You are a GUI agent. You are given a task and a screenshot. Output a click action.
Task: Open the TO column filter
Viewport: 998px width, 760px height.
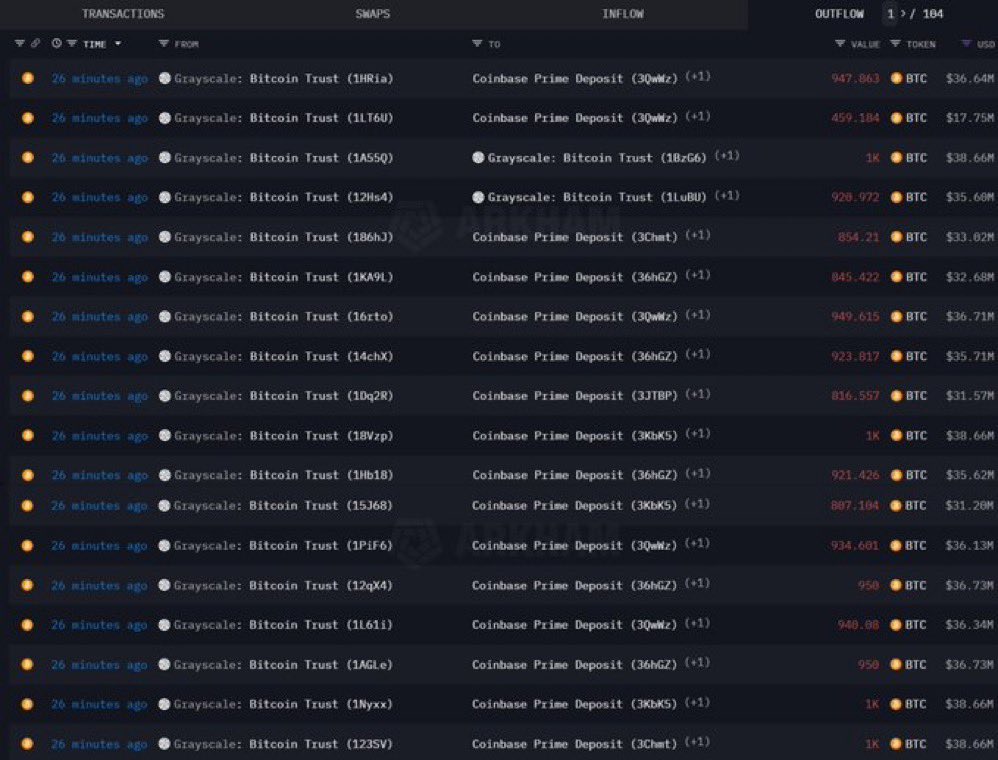pyautogui.click(x=477, y=43)
